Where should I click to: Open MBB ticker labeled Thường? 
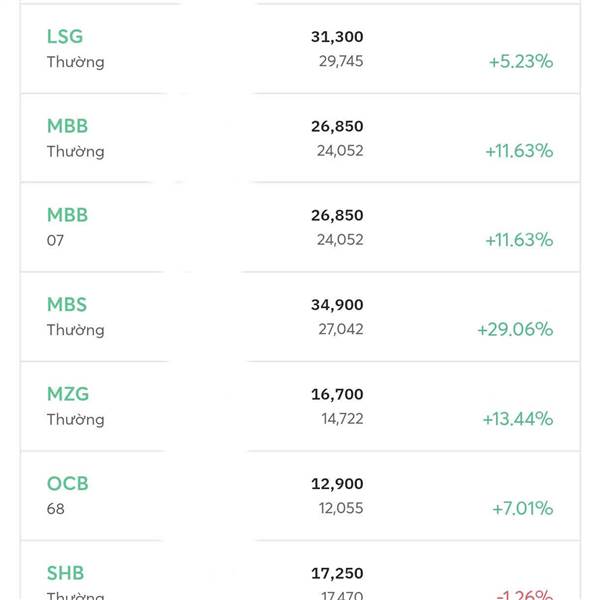click(67, 126)
